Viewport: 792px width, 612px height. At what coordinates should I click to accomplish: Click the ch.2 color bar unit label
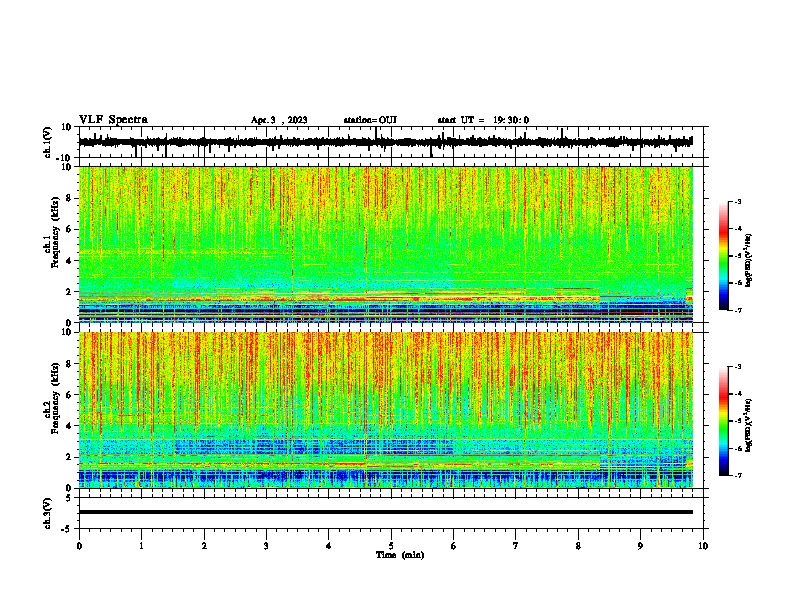click(749, 426)
